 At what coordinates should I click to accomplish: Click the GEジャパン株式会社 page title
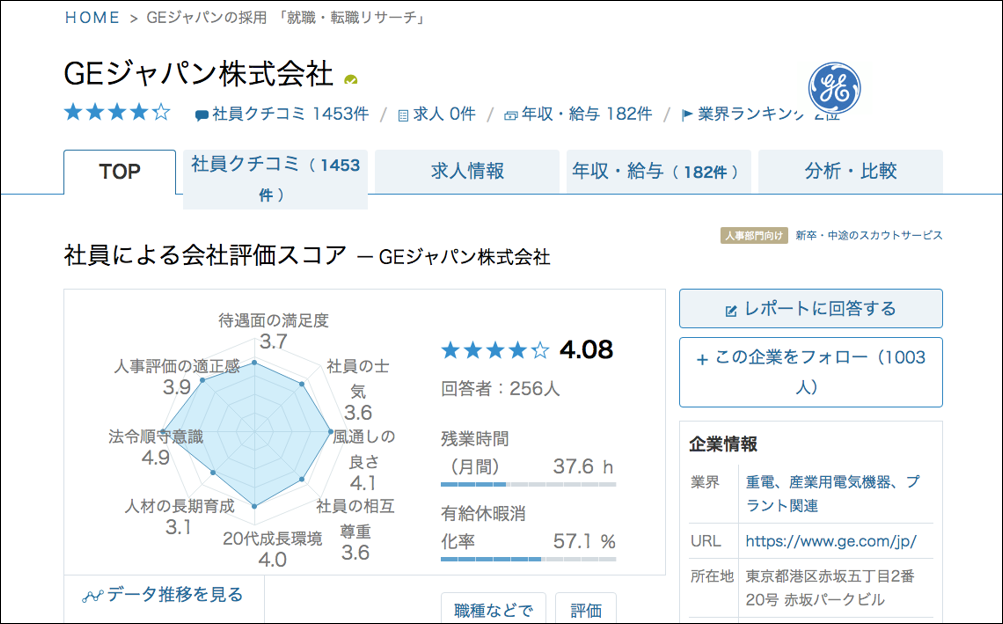[x=198, y=74]
